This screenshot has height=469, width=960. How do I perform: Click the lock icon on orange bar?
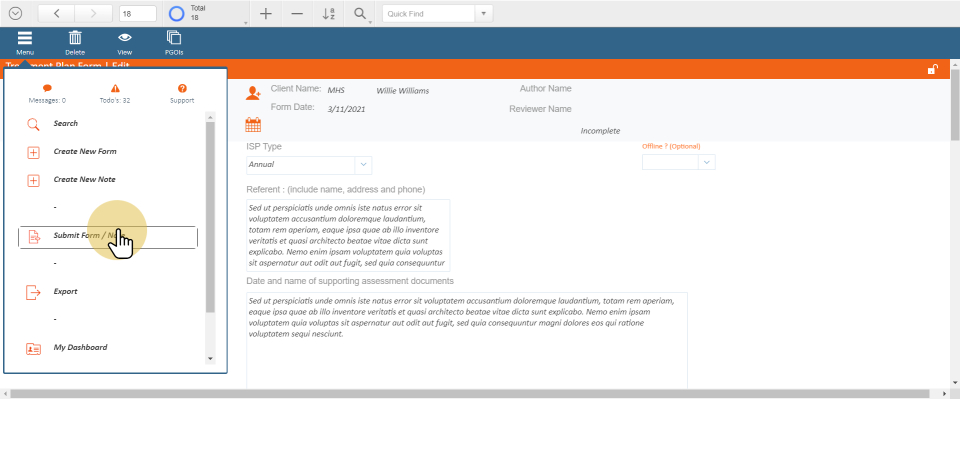click(x=932, y=69)
